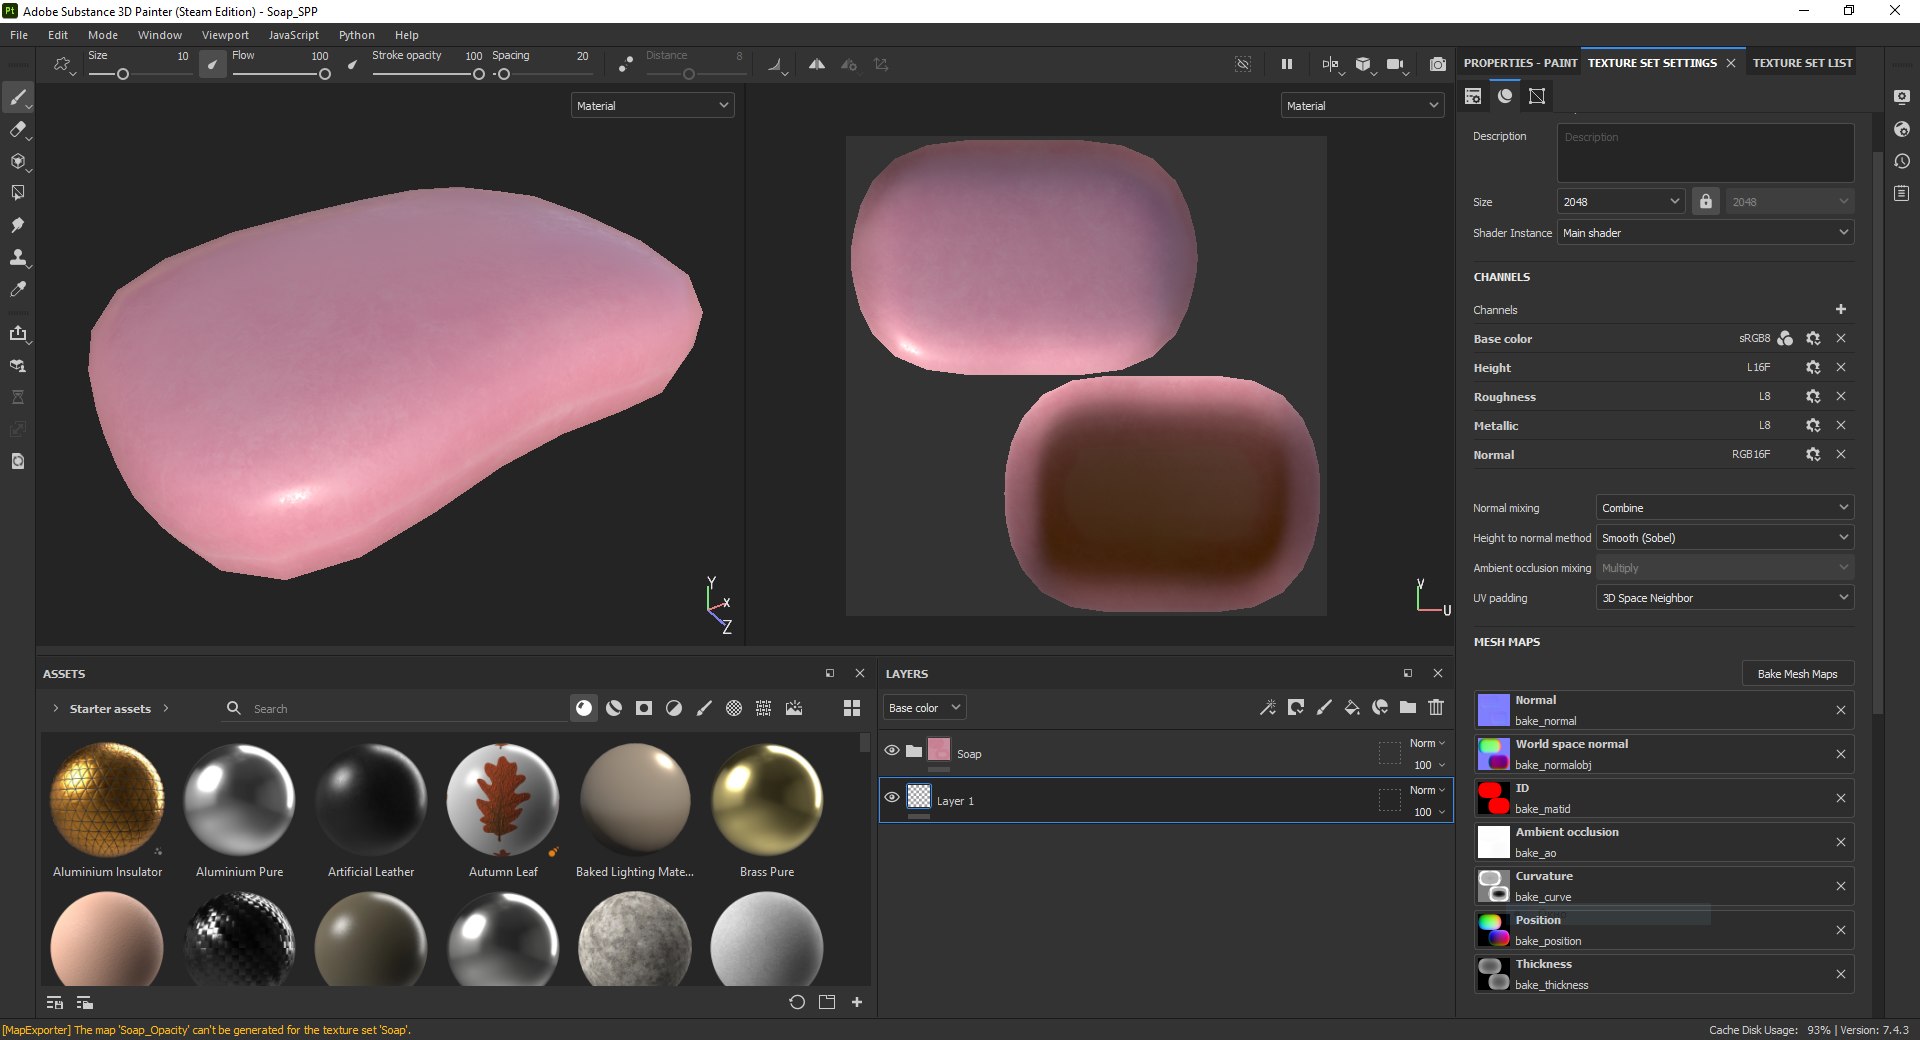Add a mask to the layer
Viewport: 1920px width, 1040px height.
pos(1295,707)
